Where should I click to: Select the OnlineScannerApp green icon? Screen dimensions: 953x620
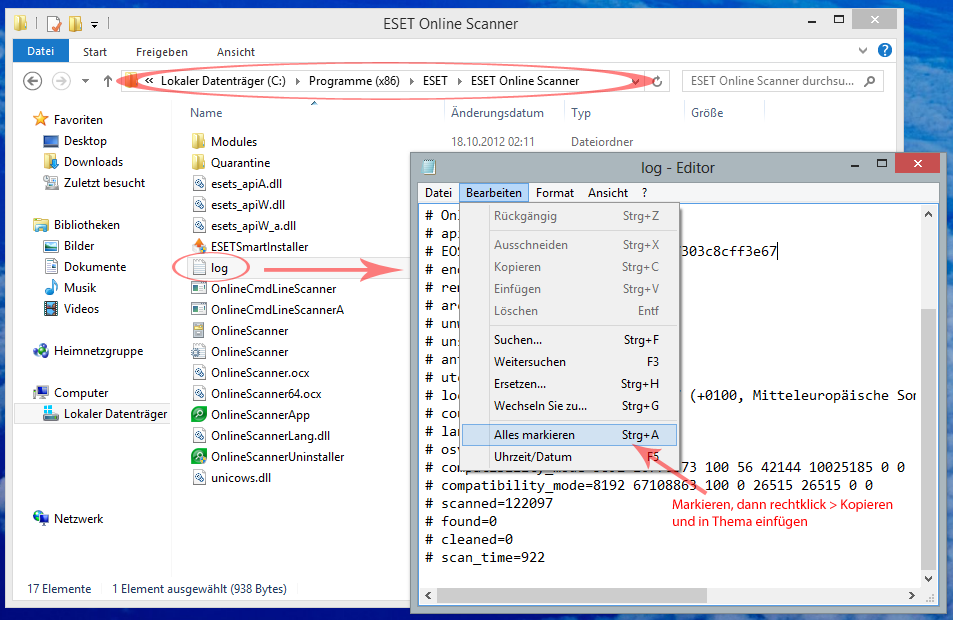tap(199, 415)
